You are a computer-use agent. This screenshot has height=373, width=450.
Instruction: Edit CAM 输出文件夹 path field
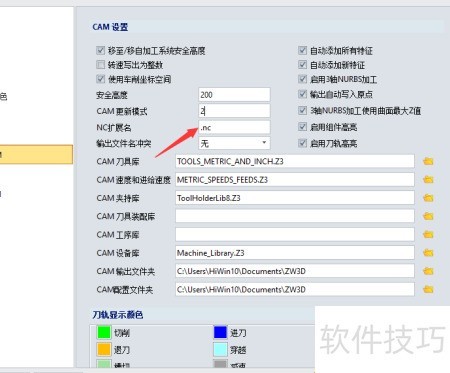click(295, 271)
